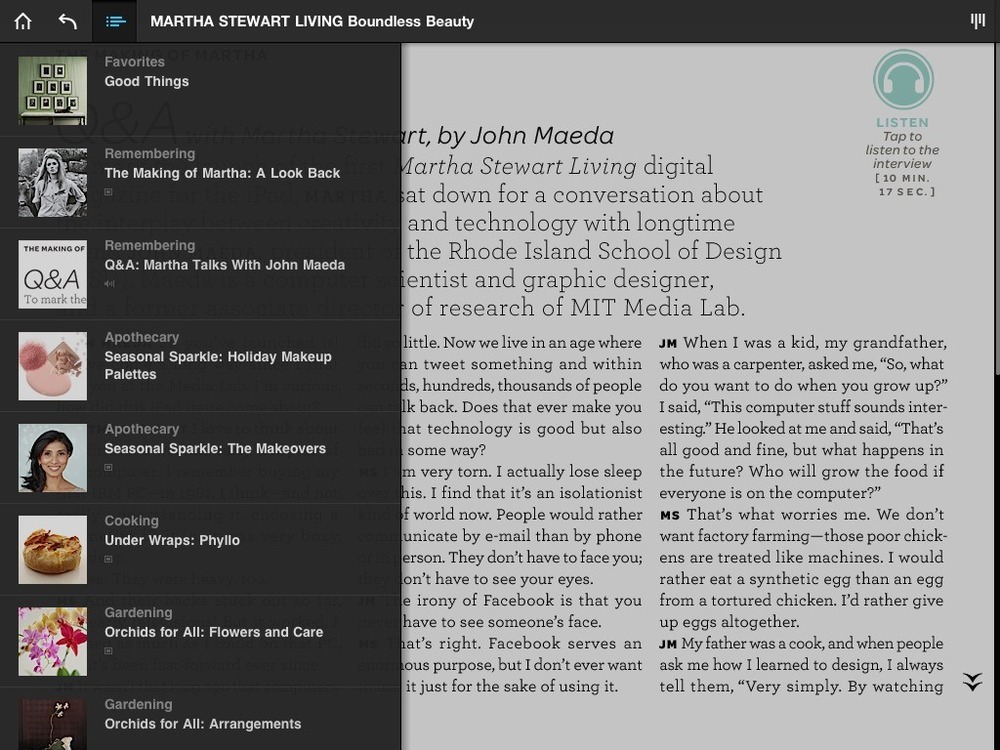Click the Makeovers woman portrait thumbnail
This screenshot has height=750, width=1000.
click(53, 458)
